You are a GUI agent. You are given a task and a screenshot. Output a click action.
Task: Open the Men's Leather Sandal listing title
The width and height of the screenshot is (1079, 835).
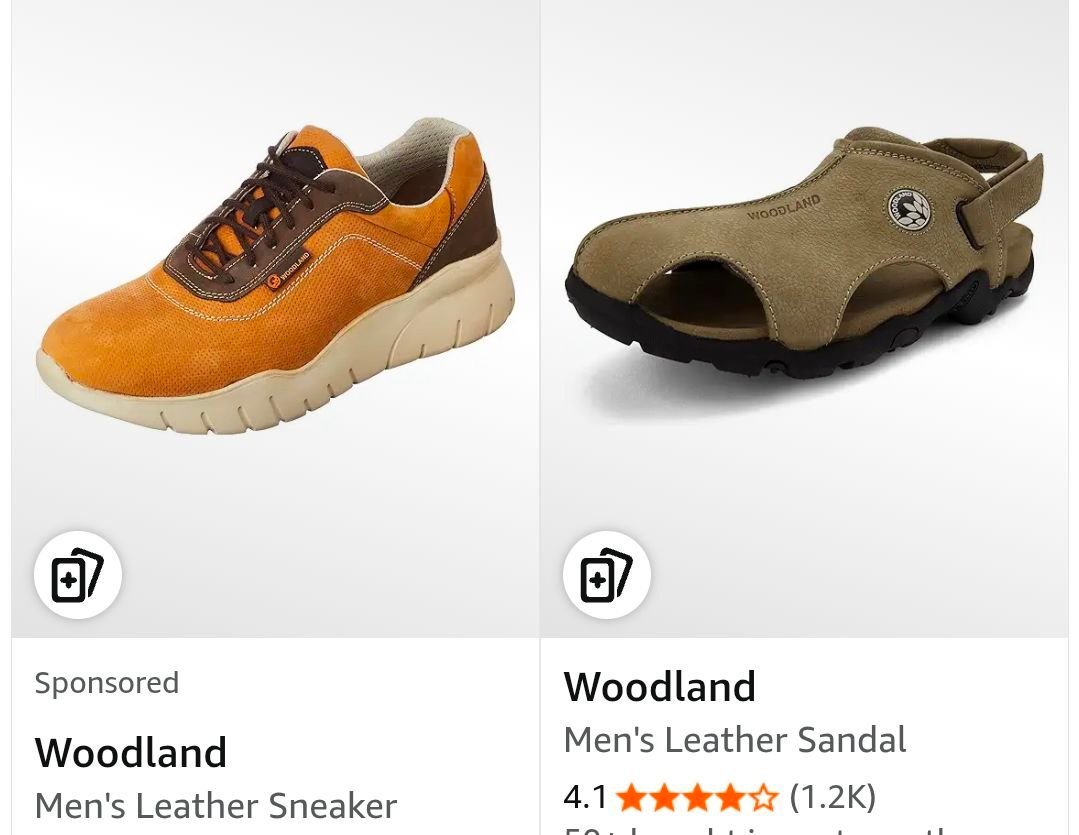click(x=735, y=740)
